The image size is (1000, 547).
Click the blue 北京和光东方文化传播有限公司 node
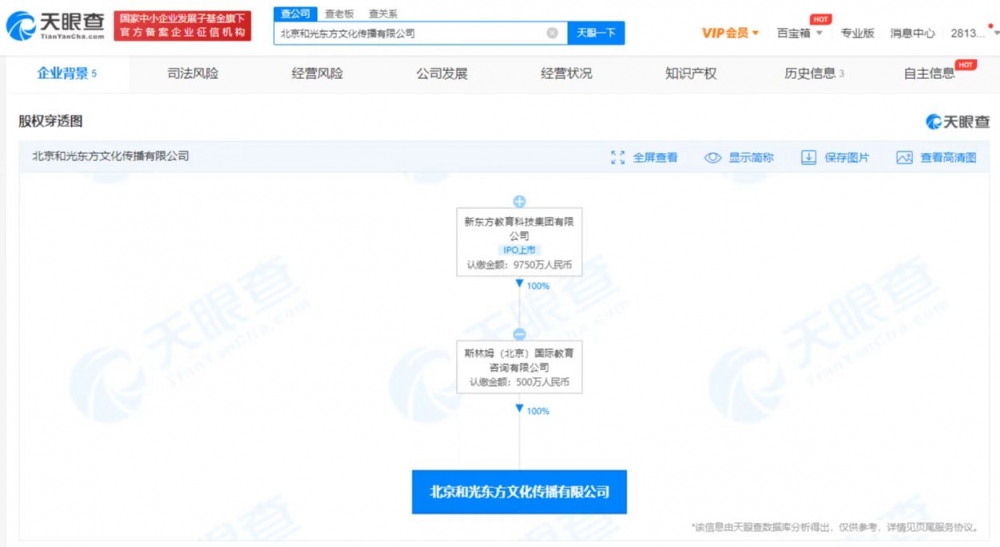(x=519, y=492)
